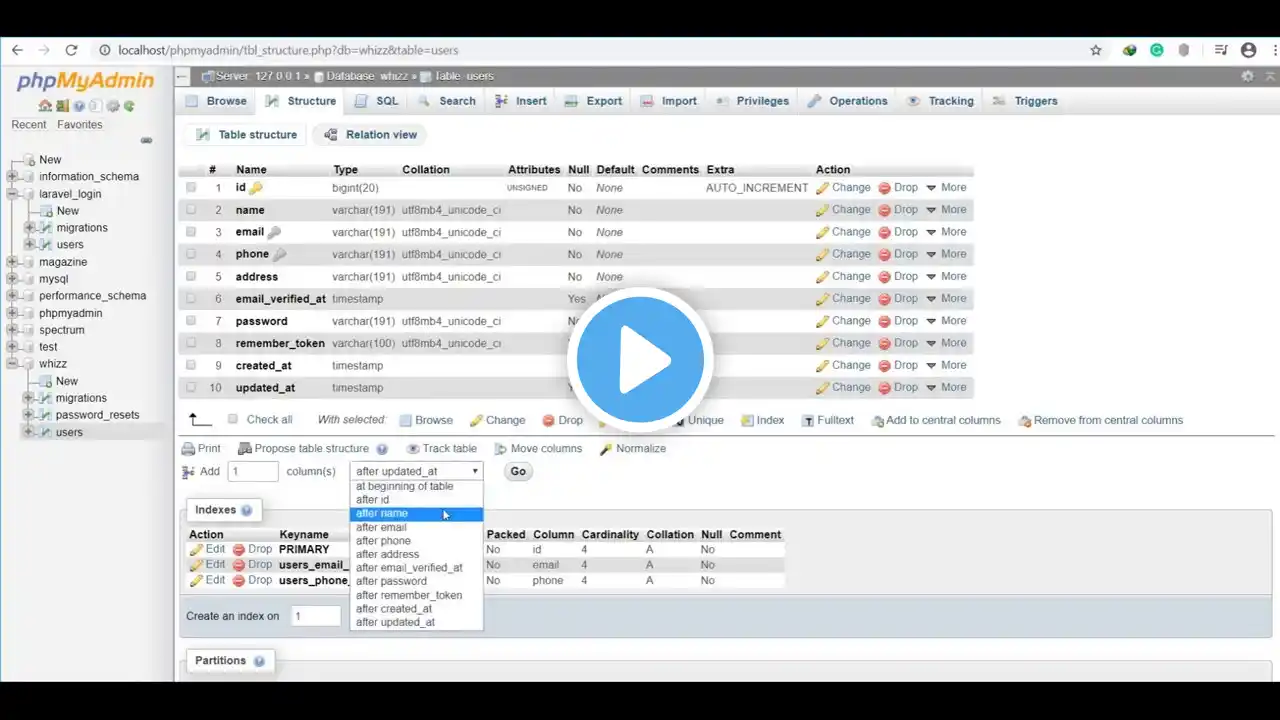1280x720 pixels.
Task: Open the Favorites link in the sidebar
Action: coord(80,125)
